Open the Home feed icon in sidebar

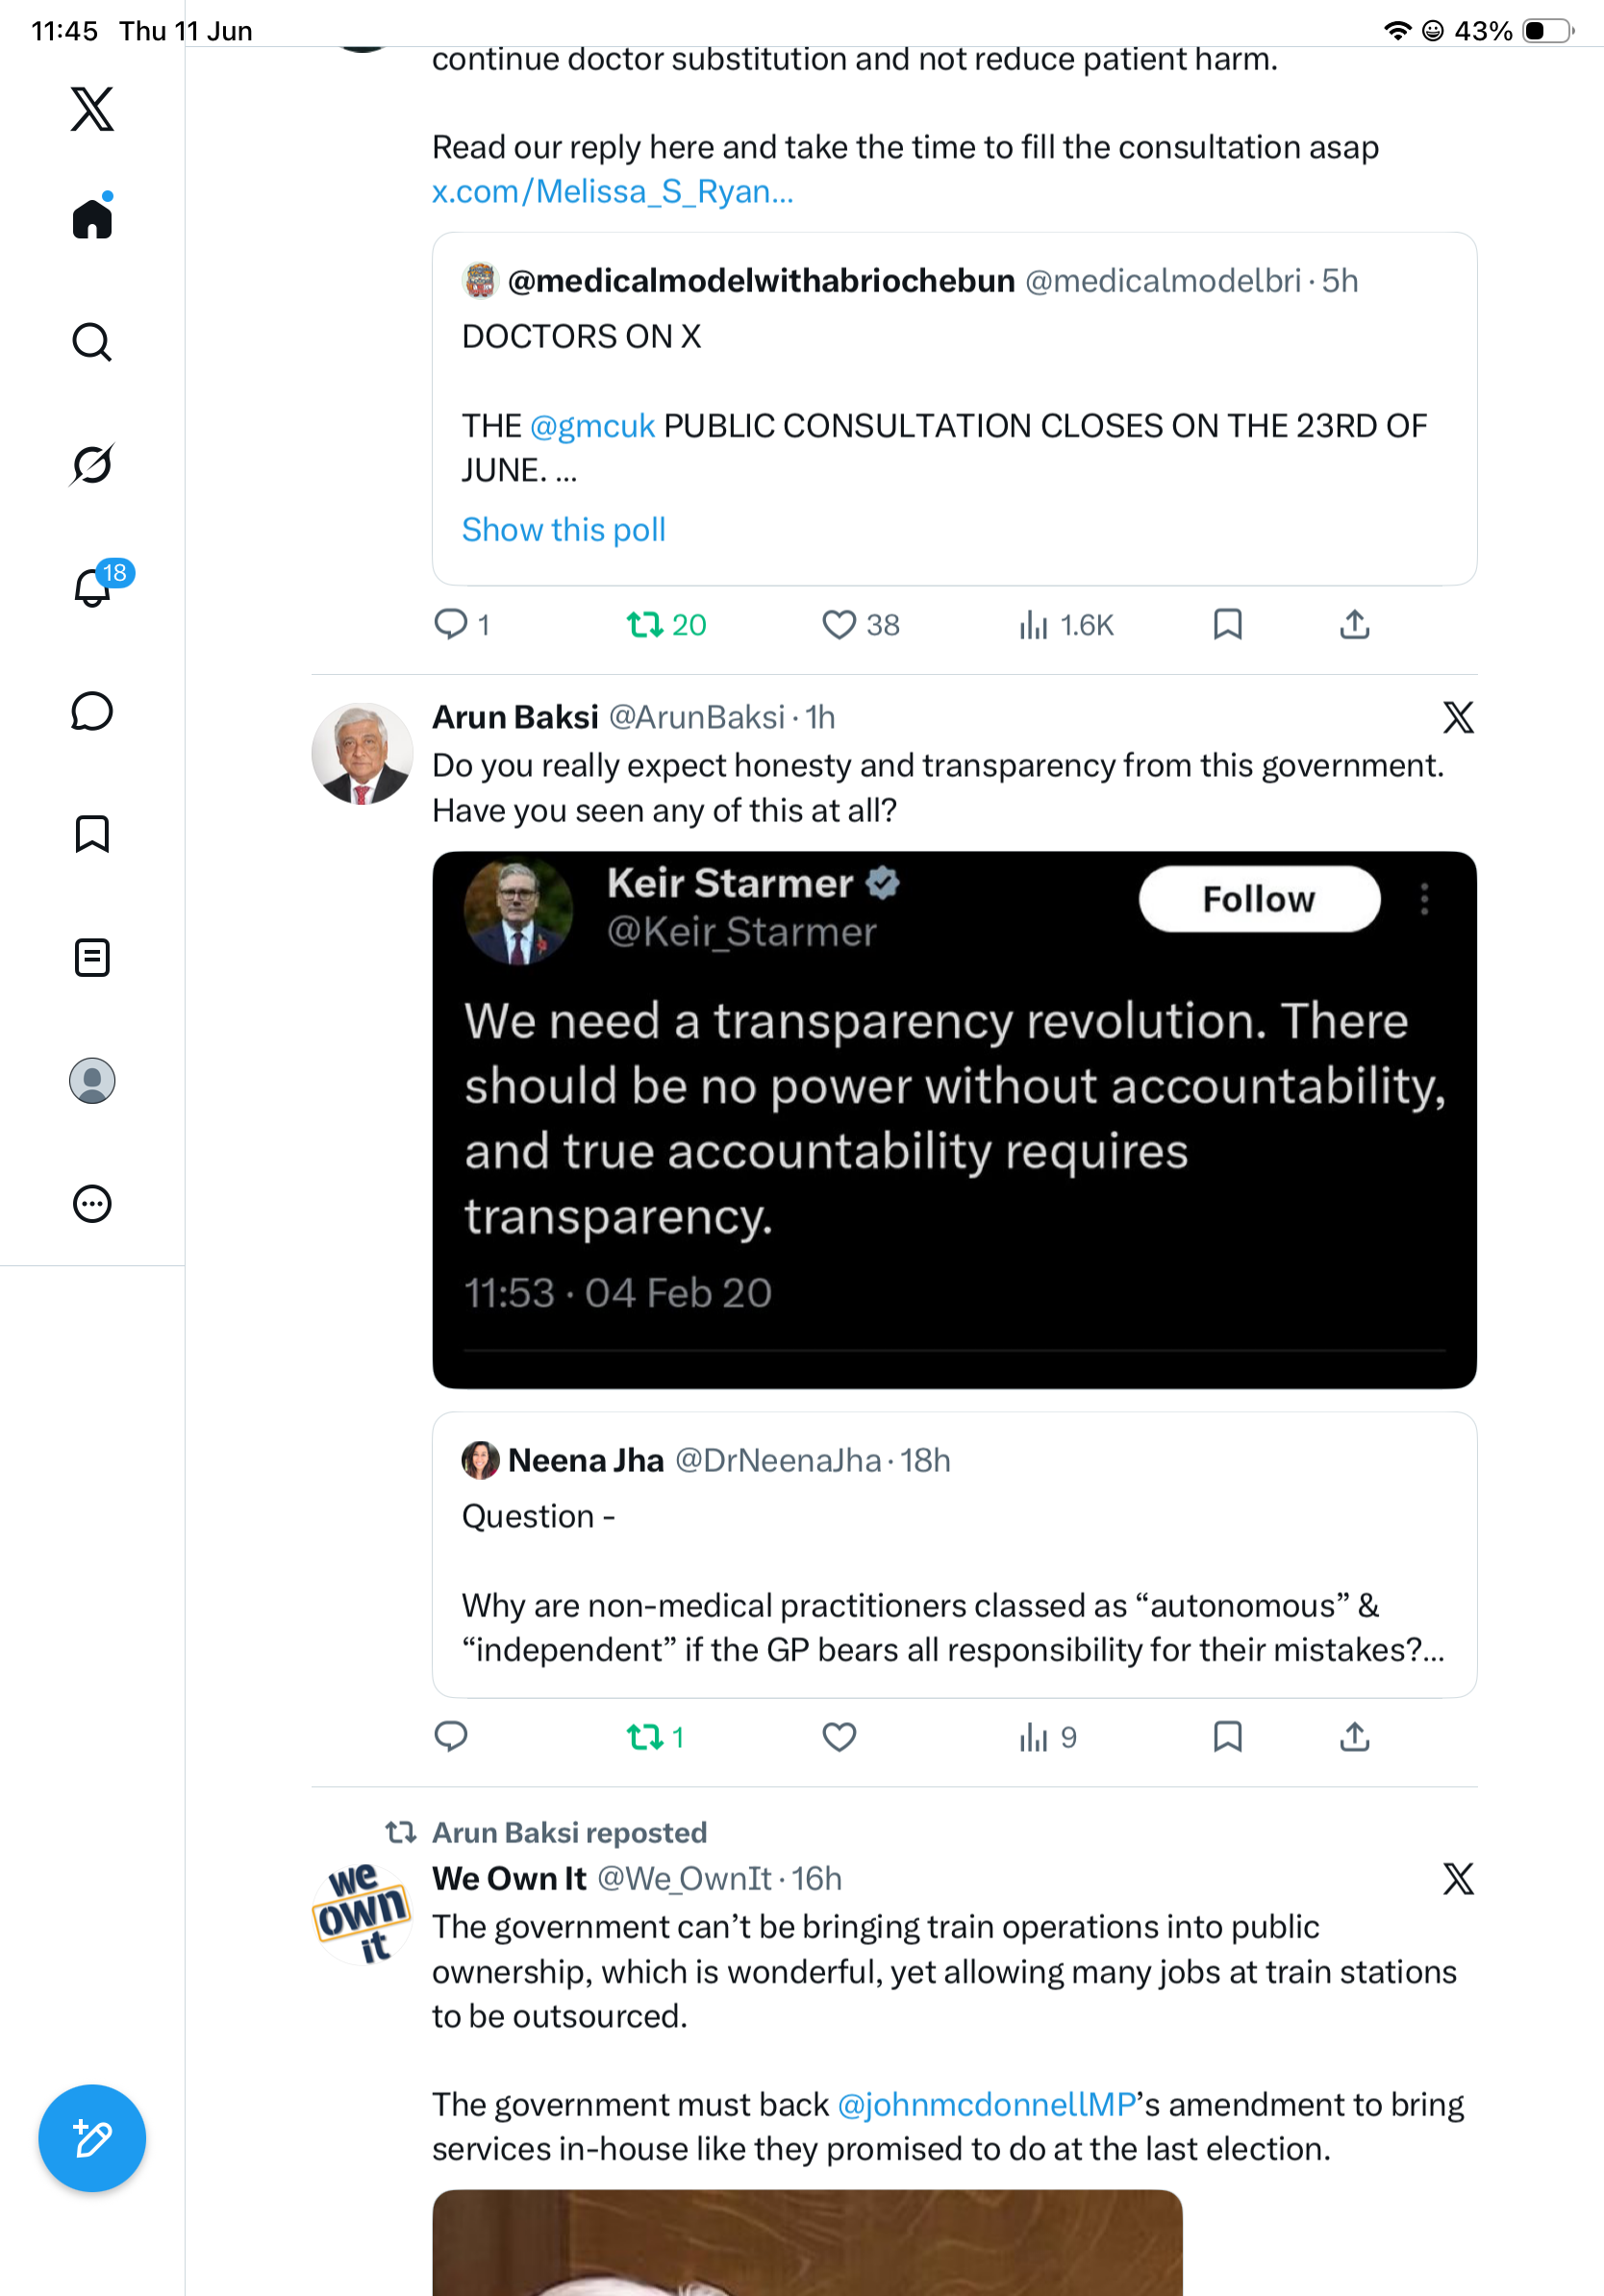pos(92,217)
